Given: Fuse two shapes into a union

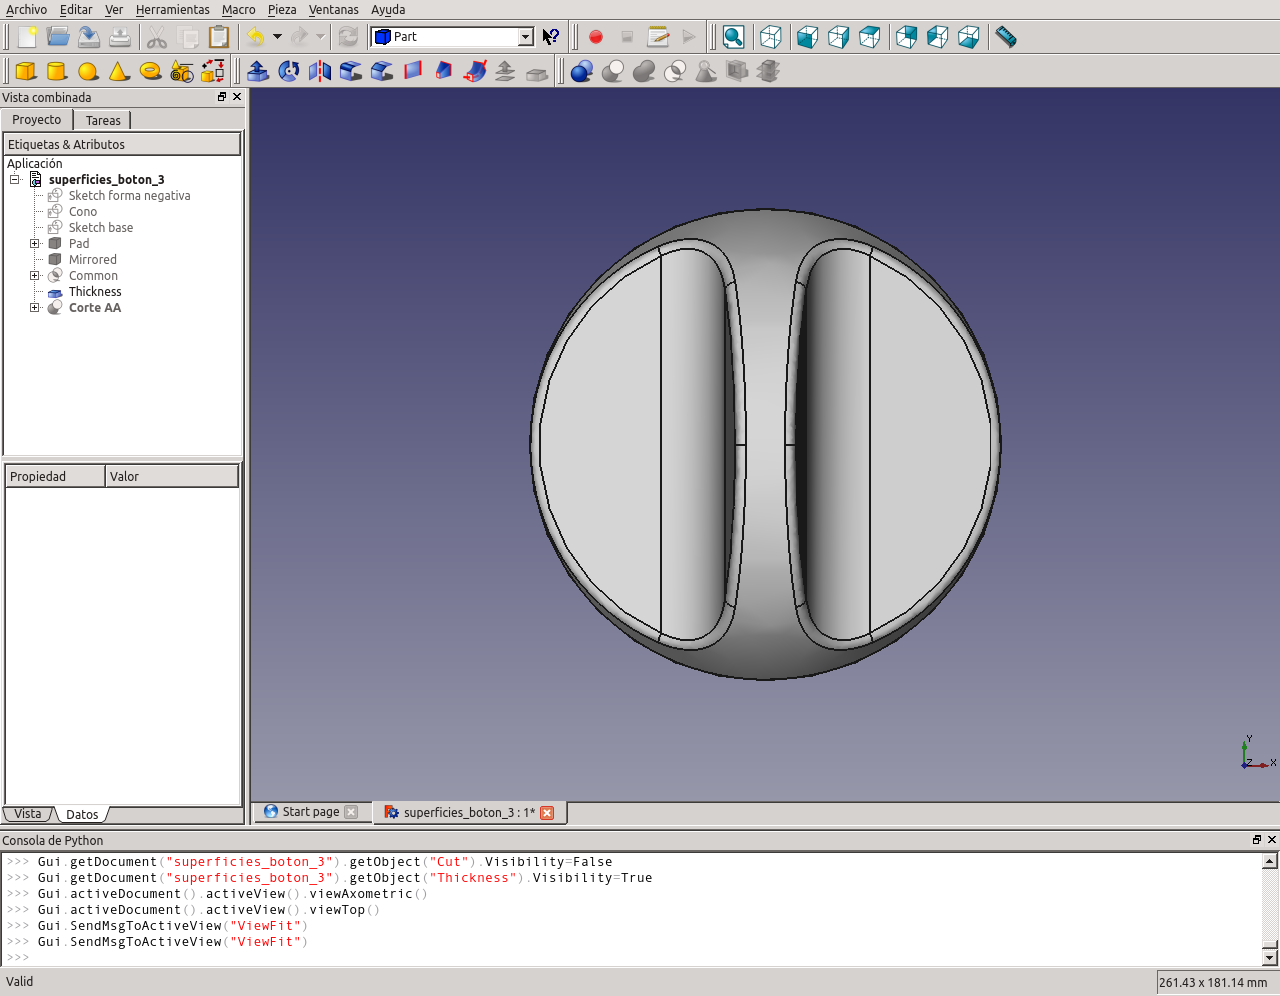Looking at the screenshot, I should (x=644, y=71).
